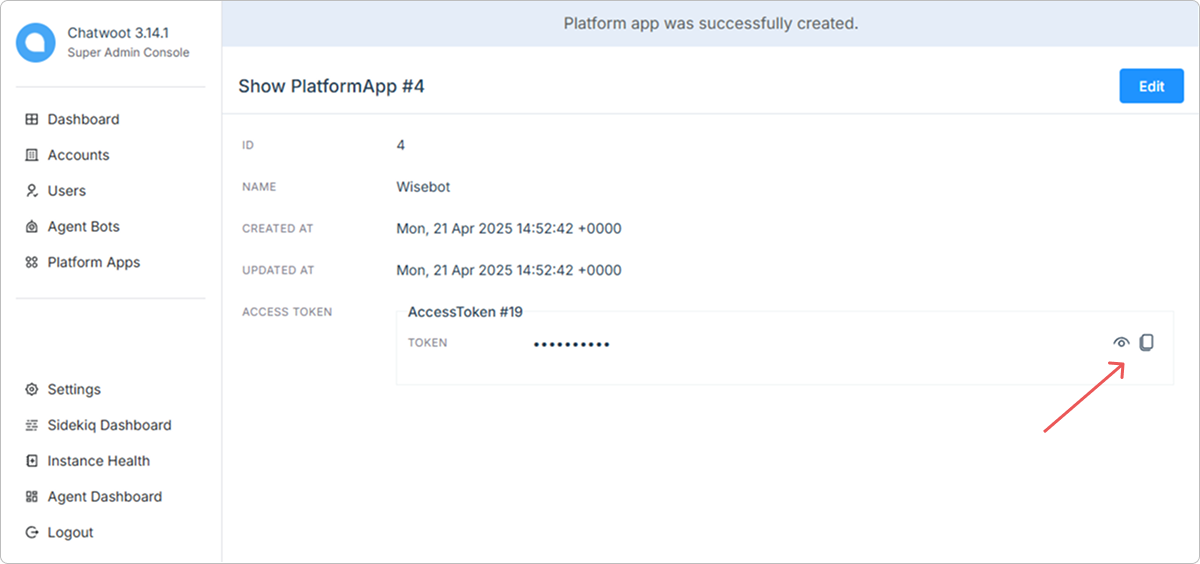Click the Agent Dashboard icon
The height and width of the screenshot is (564, 1200).
coord(31,497)
